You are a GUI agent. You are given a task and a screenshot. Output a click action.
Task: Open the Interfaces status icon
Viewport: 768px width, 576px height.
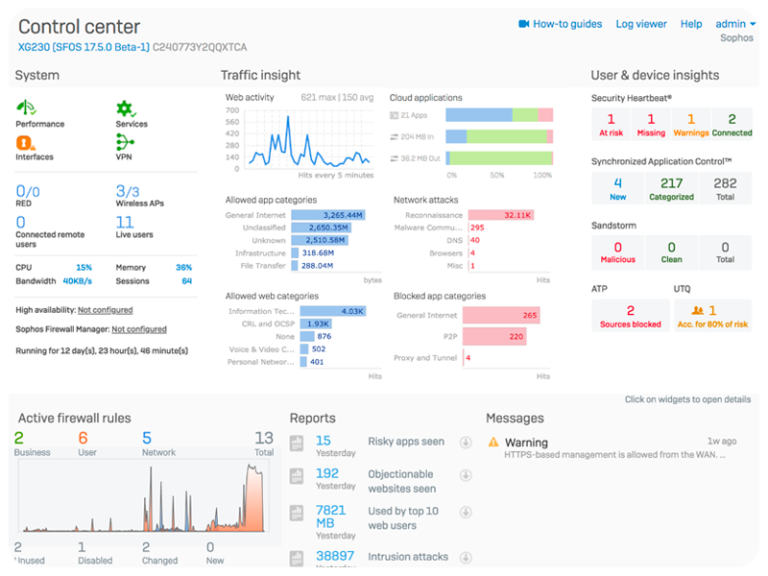26,142
